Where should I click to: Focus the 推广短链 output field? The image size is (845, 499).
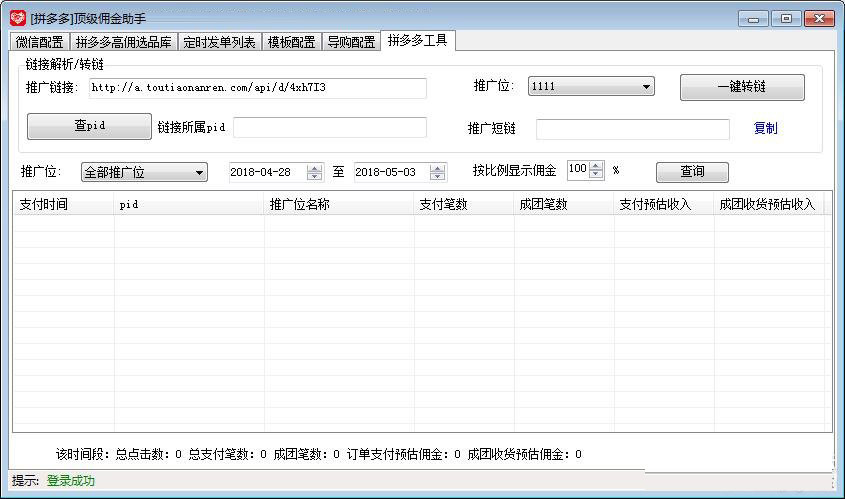(632, 129)
